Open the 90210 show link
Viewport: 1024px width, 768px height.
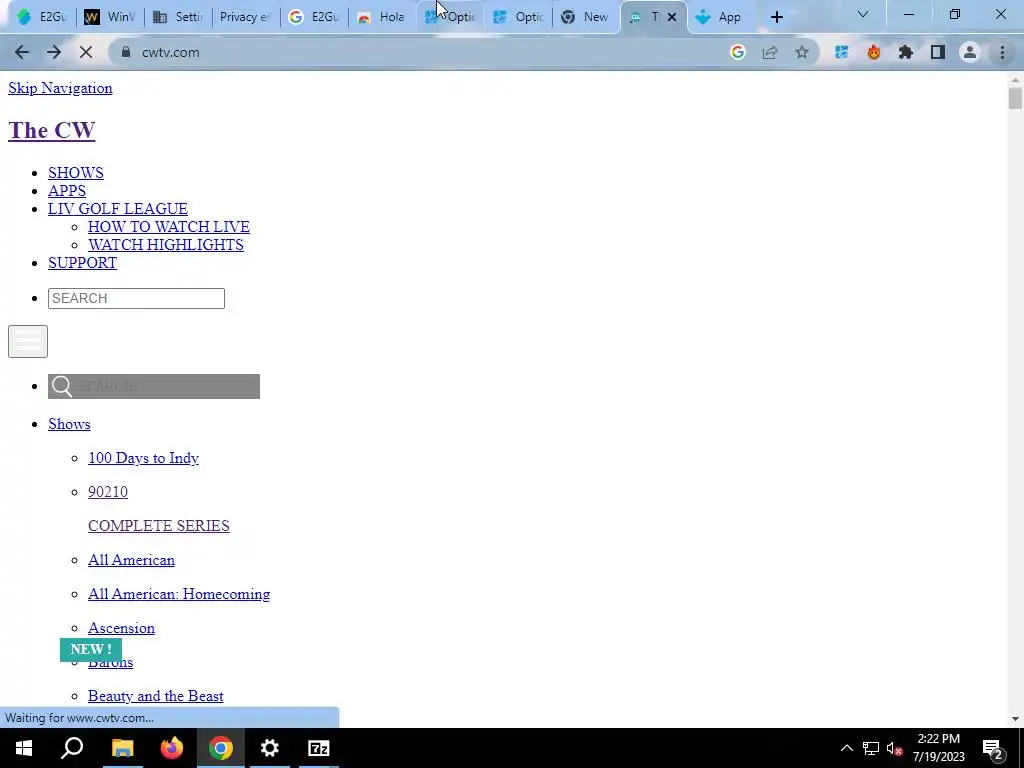(x=108, y=492)
